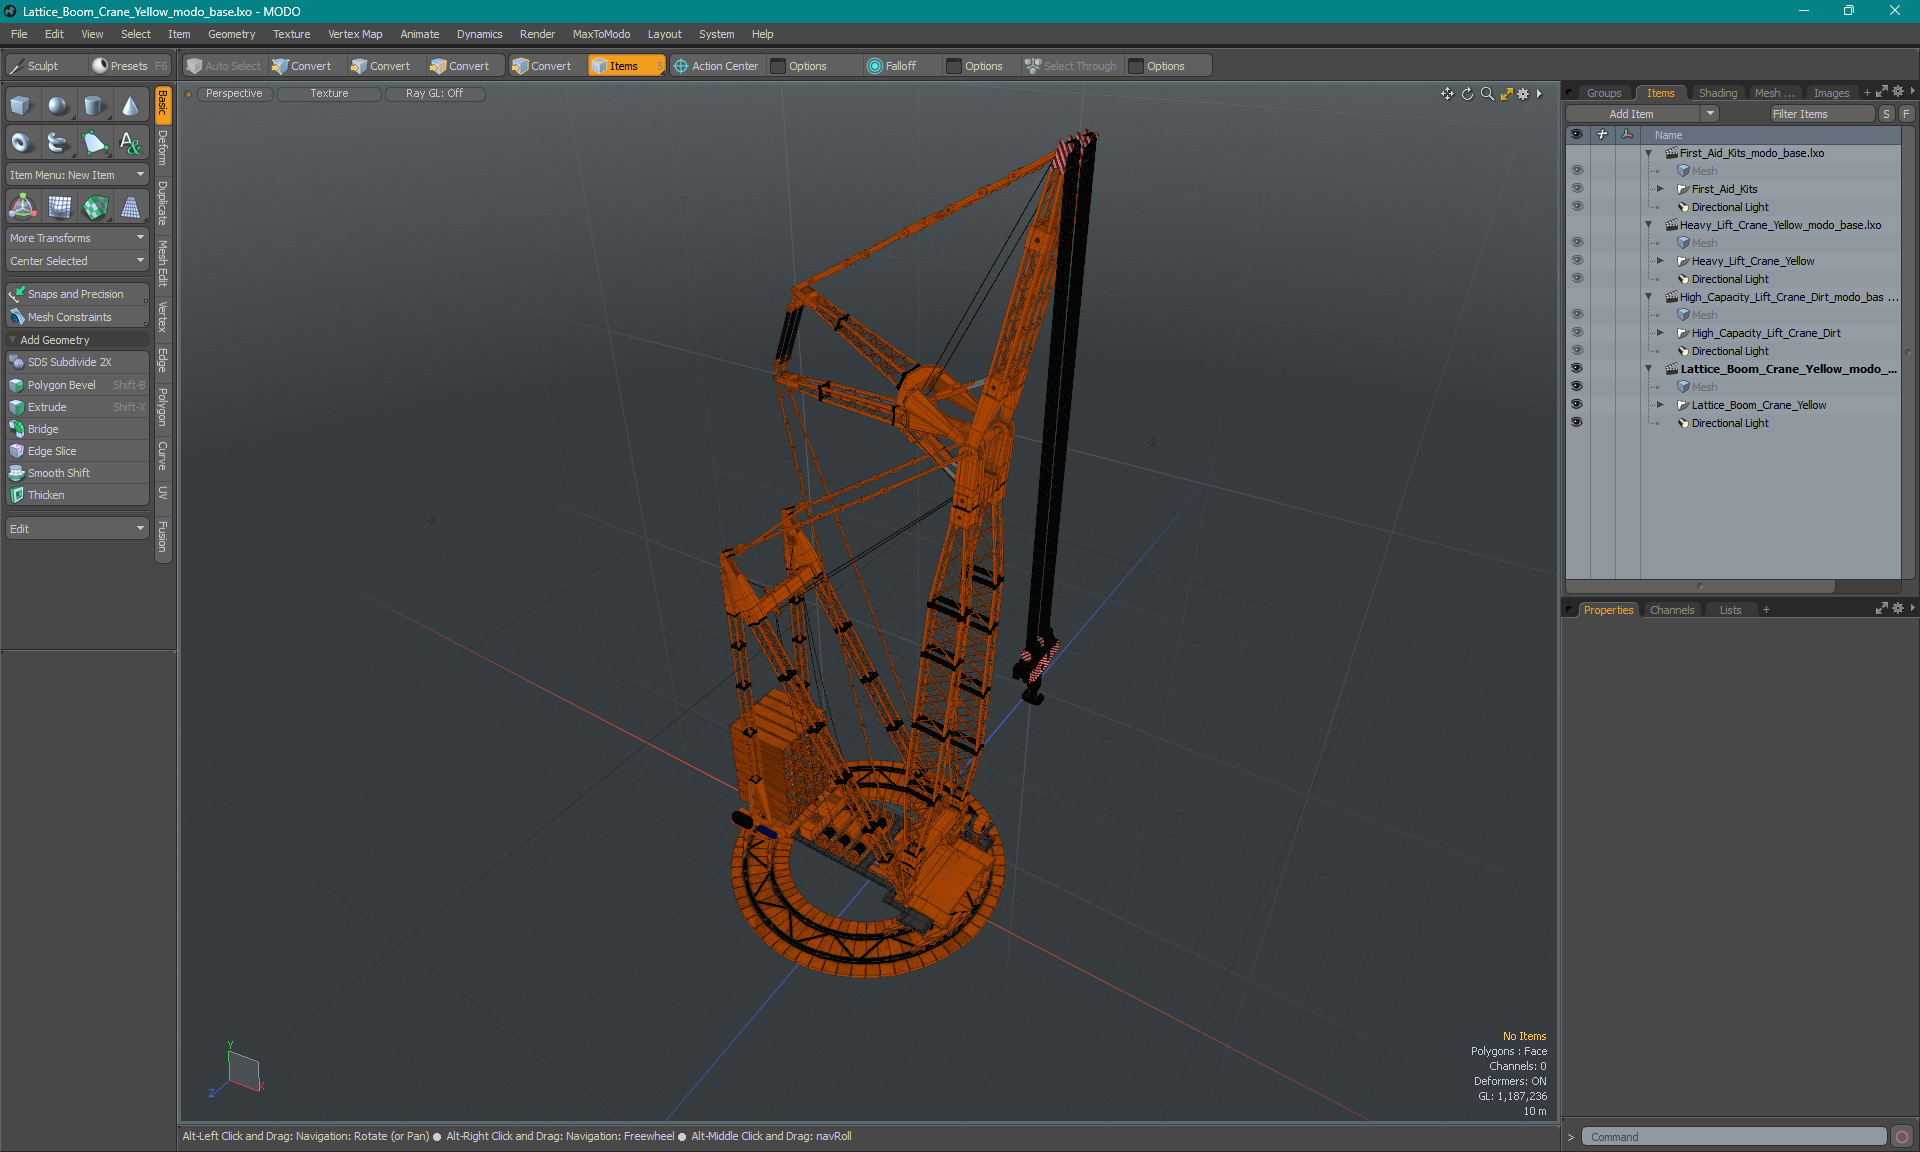Open the Render menu
Viewport: 1920px width, 1152px height.
click(x=537, y=34)
